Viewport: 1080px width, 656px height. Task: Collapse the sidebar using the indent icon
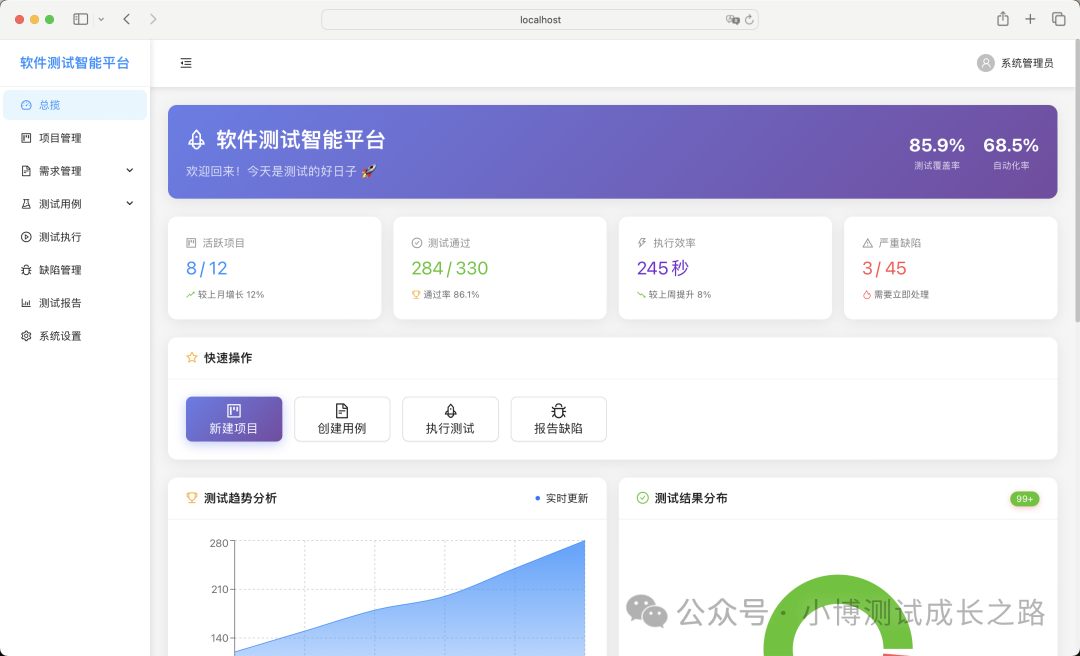185,63
